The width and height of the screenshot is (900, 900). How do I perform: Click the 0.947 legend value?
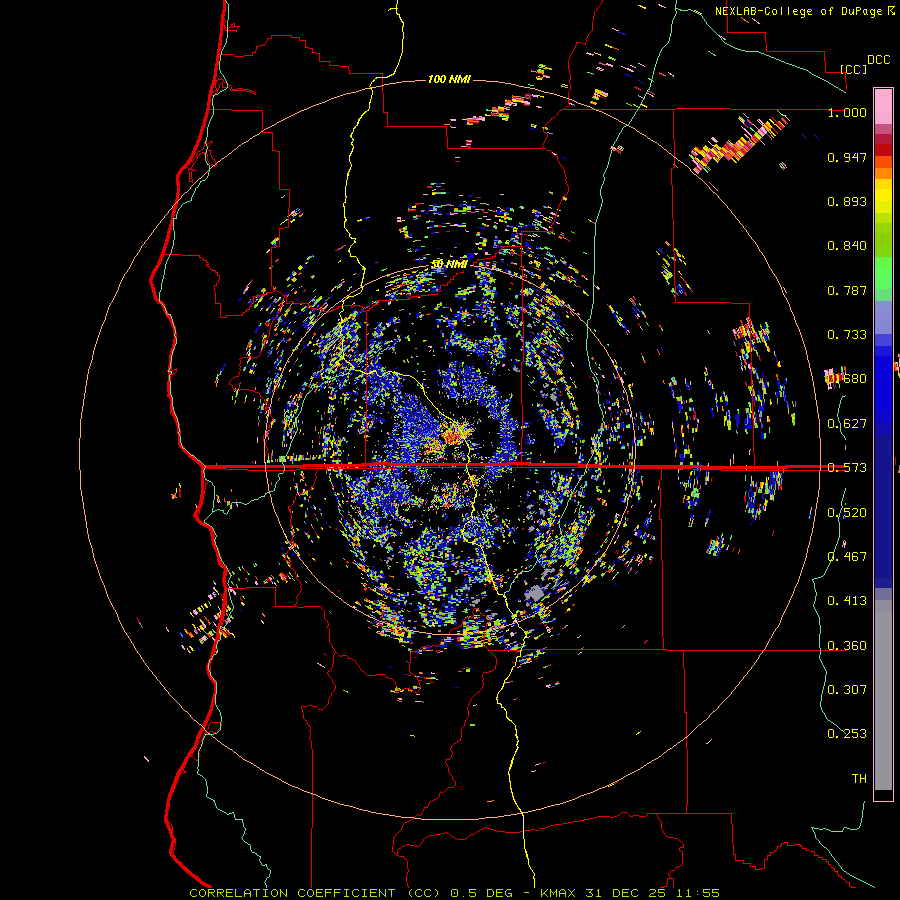(847, 157)
